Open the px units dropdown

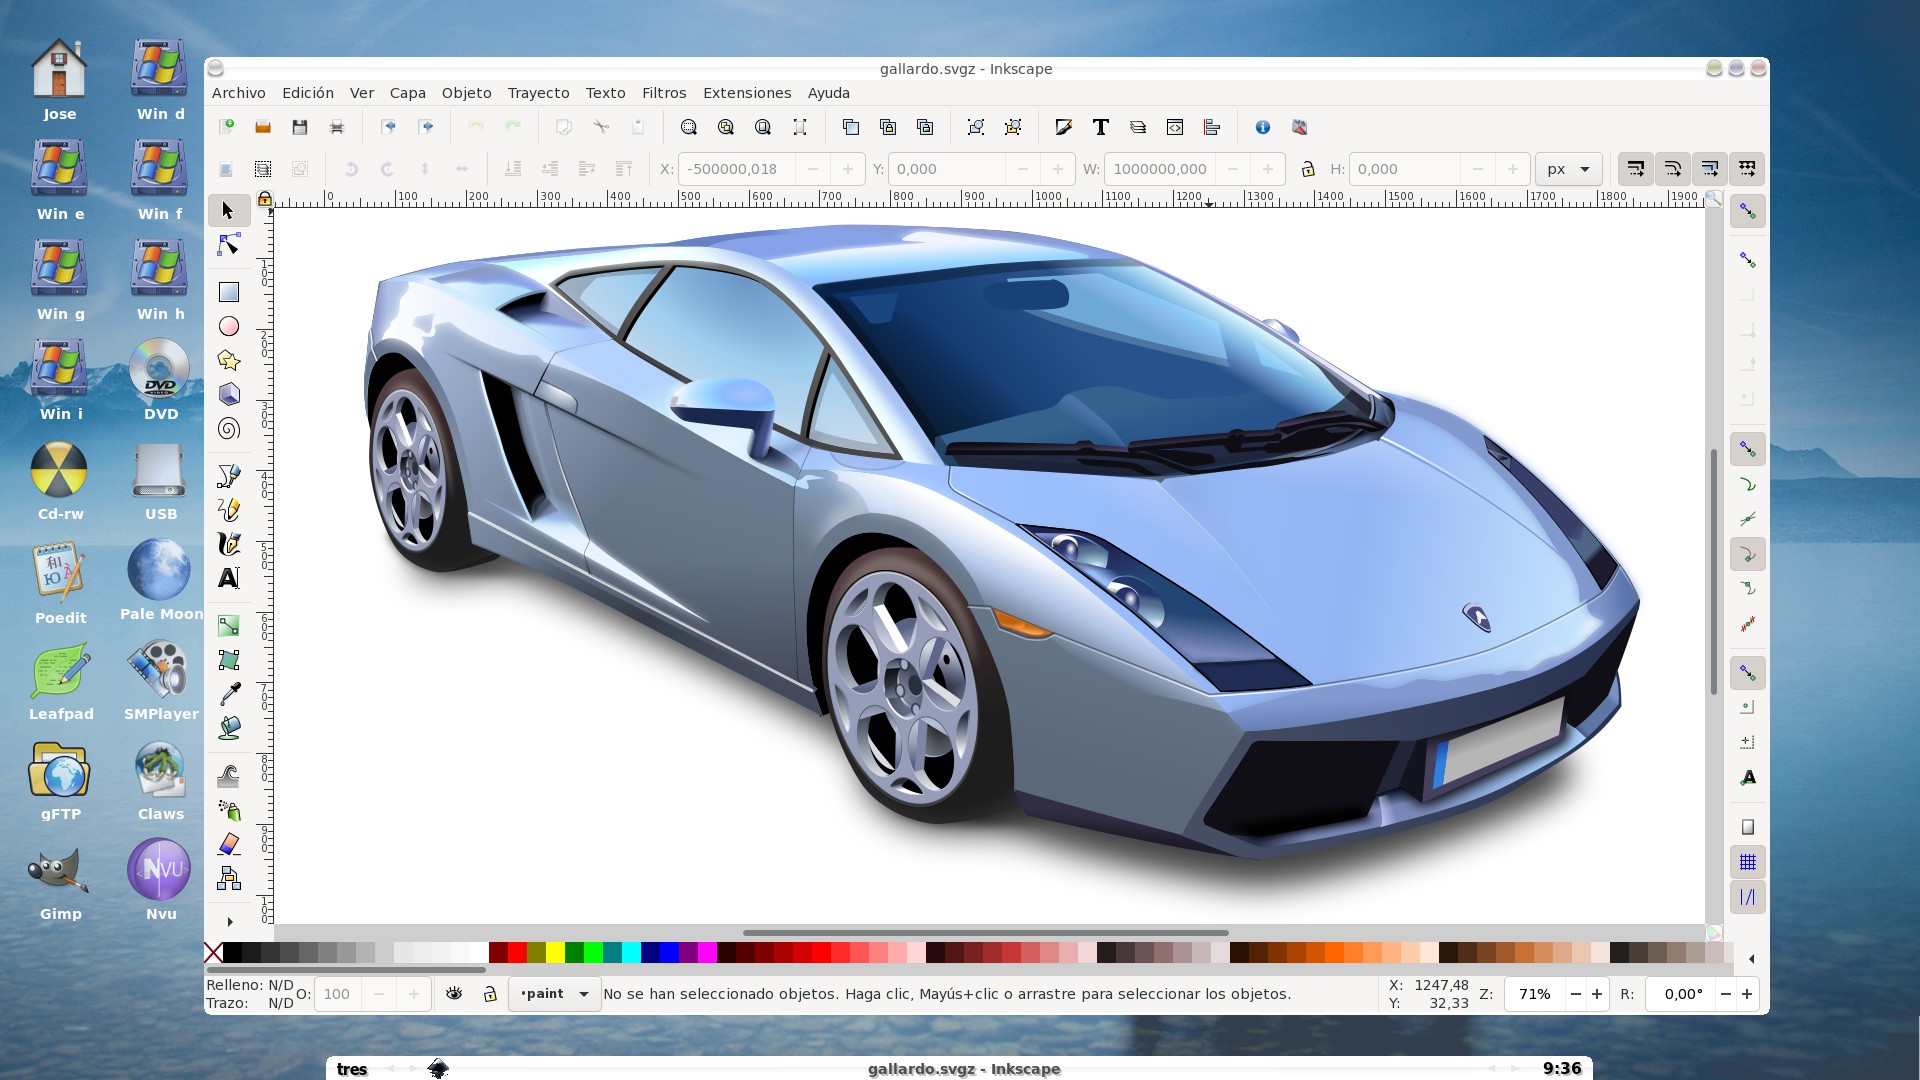[1568, 169]
